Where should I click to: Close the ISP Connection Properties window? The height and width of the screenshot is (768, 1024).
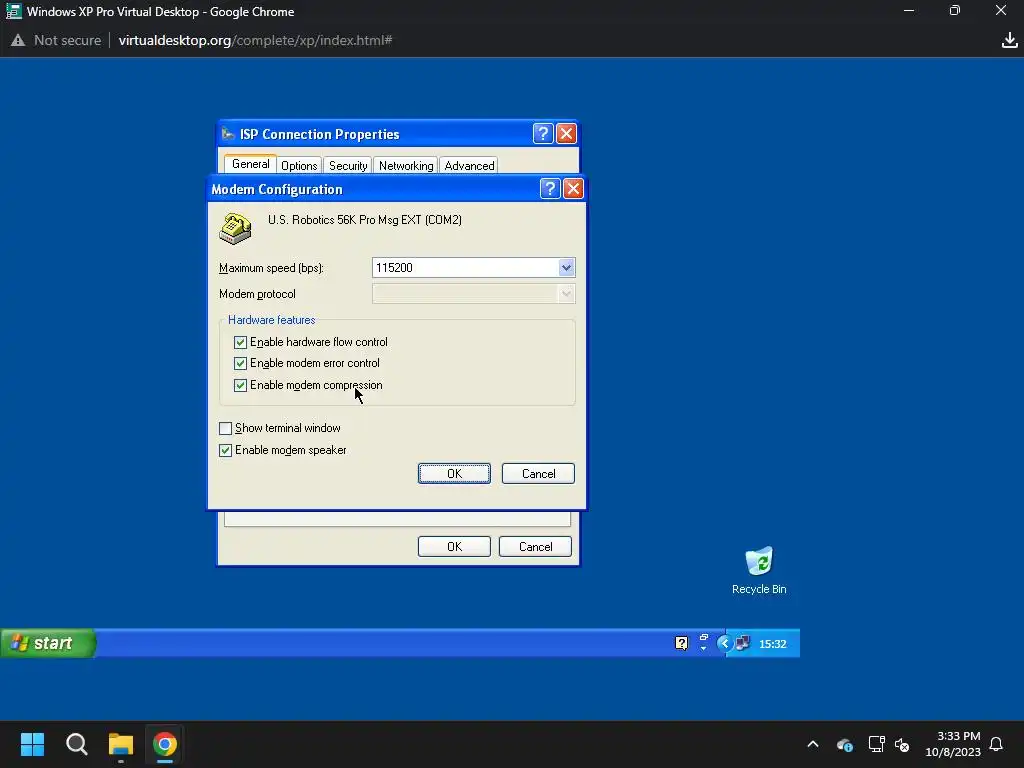[x=566, y=133]
